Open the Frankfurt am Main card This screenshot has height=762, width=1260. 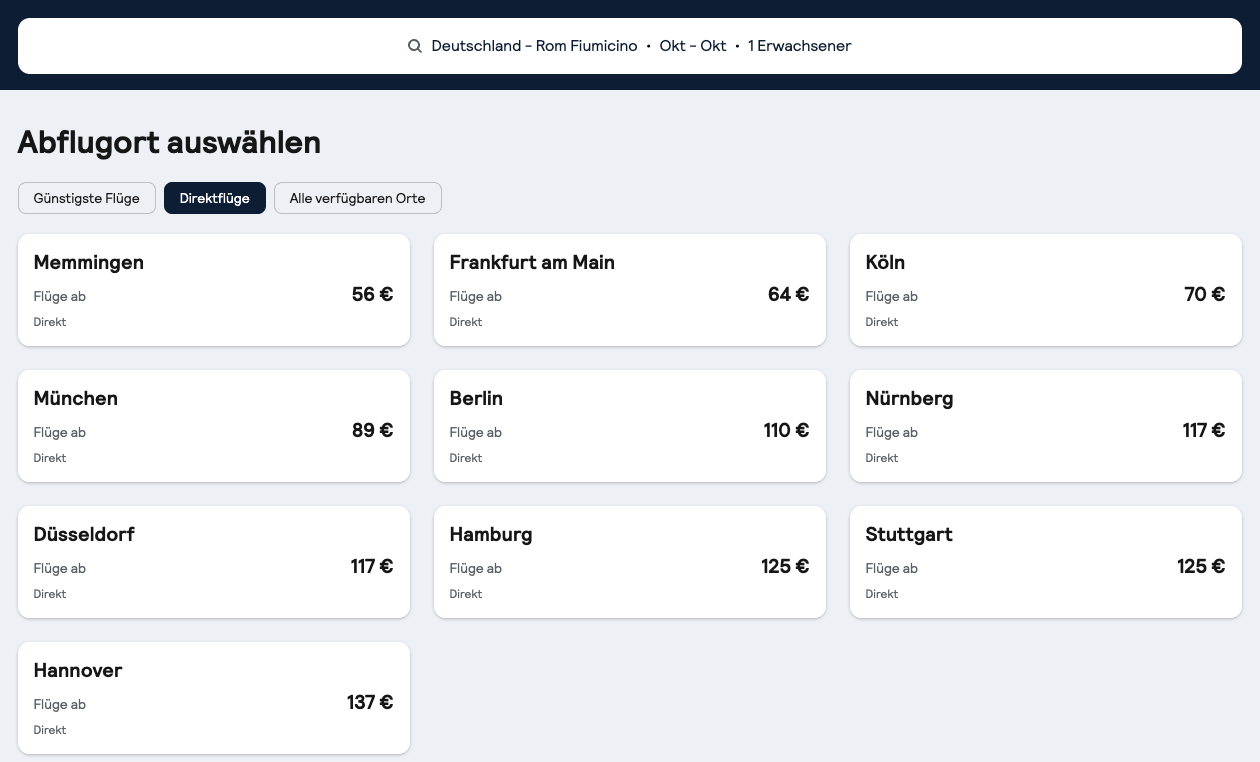click(630, 290)
